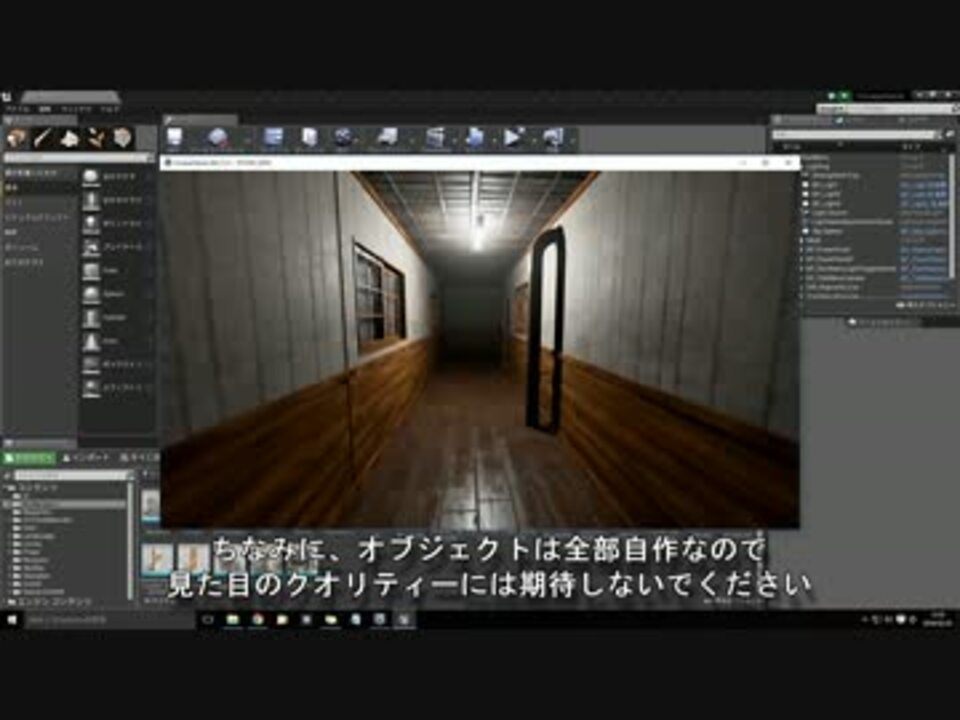Open the Cinematics clapperboard icon
This screenshot has height=720, width=960.
coord(435,138)
